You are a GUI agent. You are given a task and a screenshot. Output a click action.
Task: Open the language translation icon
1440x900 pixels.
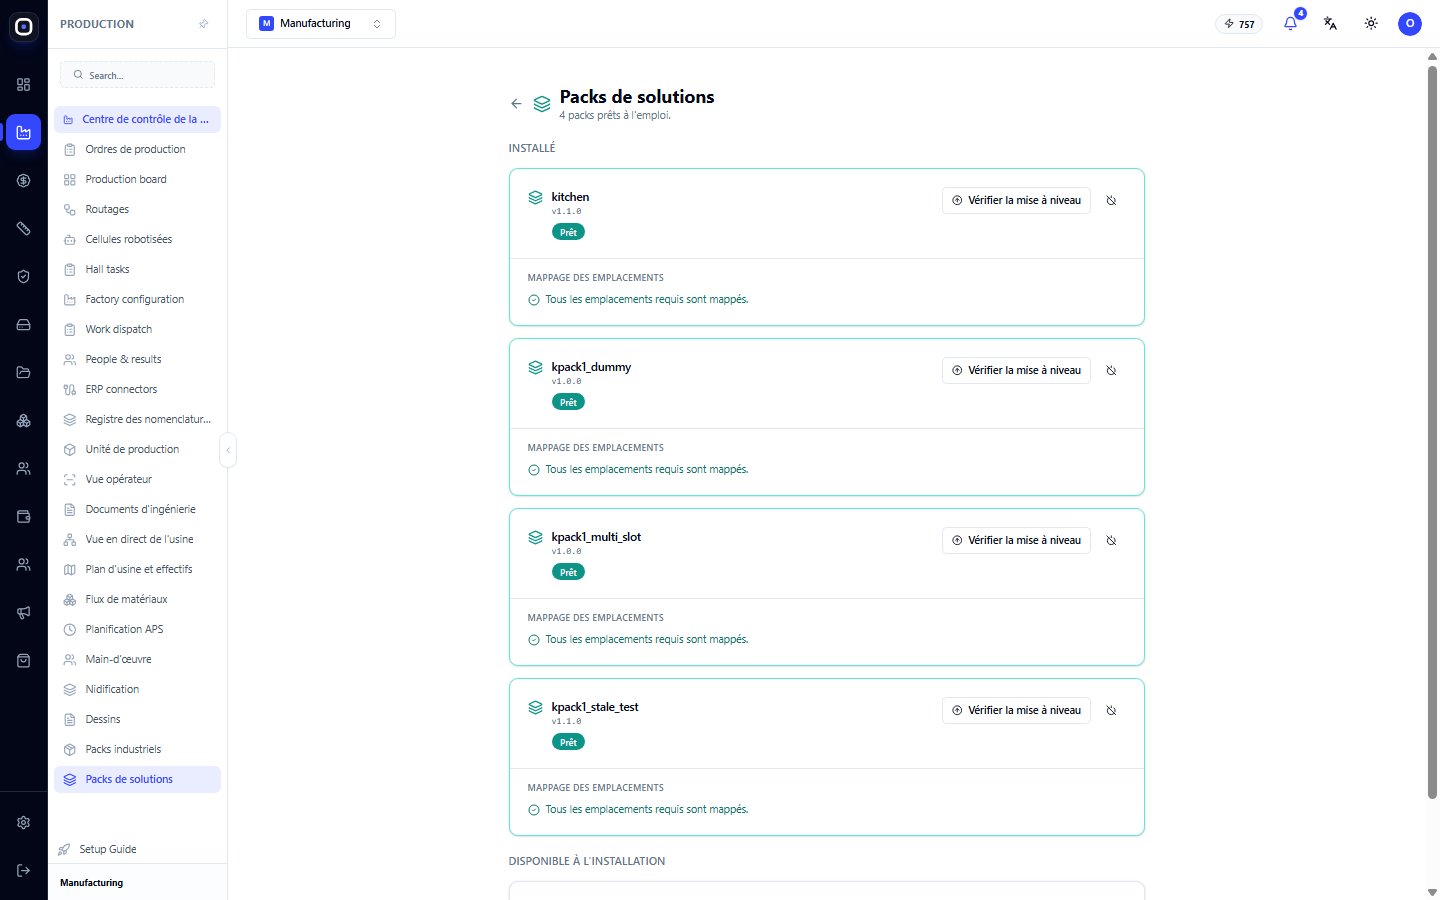pyautogui.click(x=1331, y=23)
